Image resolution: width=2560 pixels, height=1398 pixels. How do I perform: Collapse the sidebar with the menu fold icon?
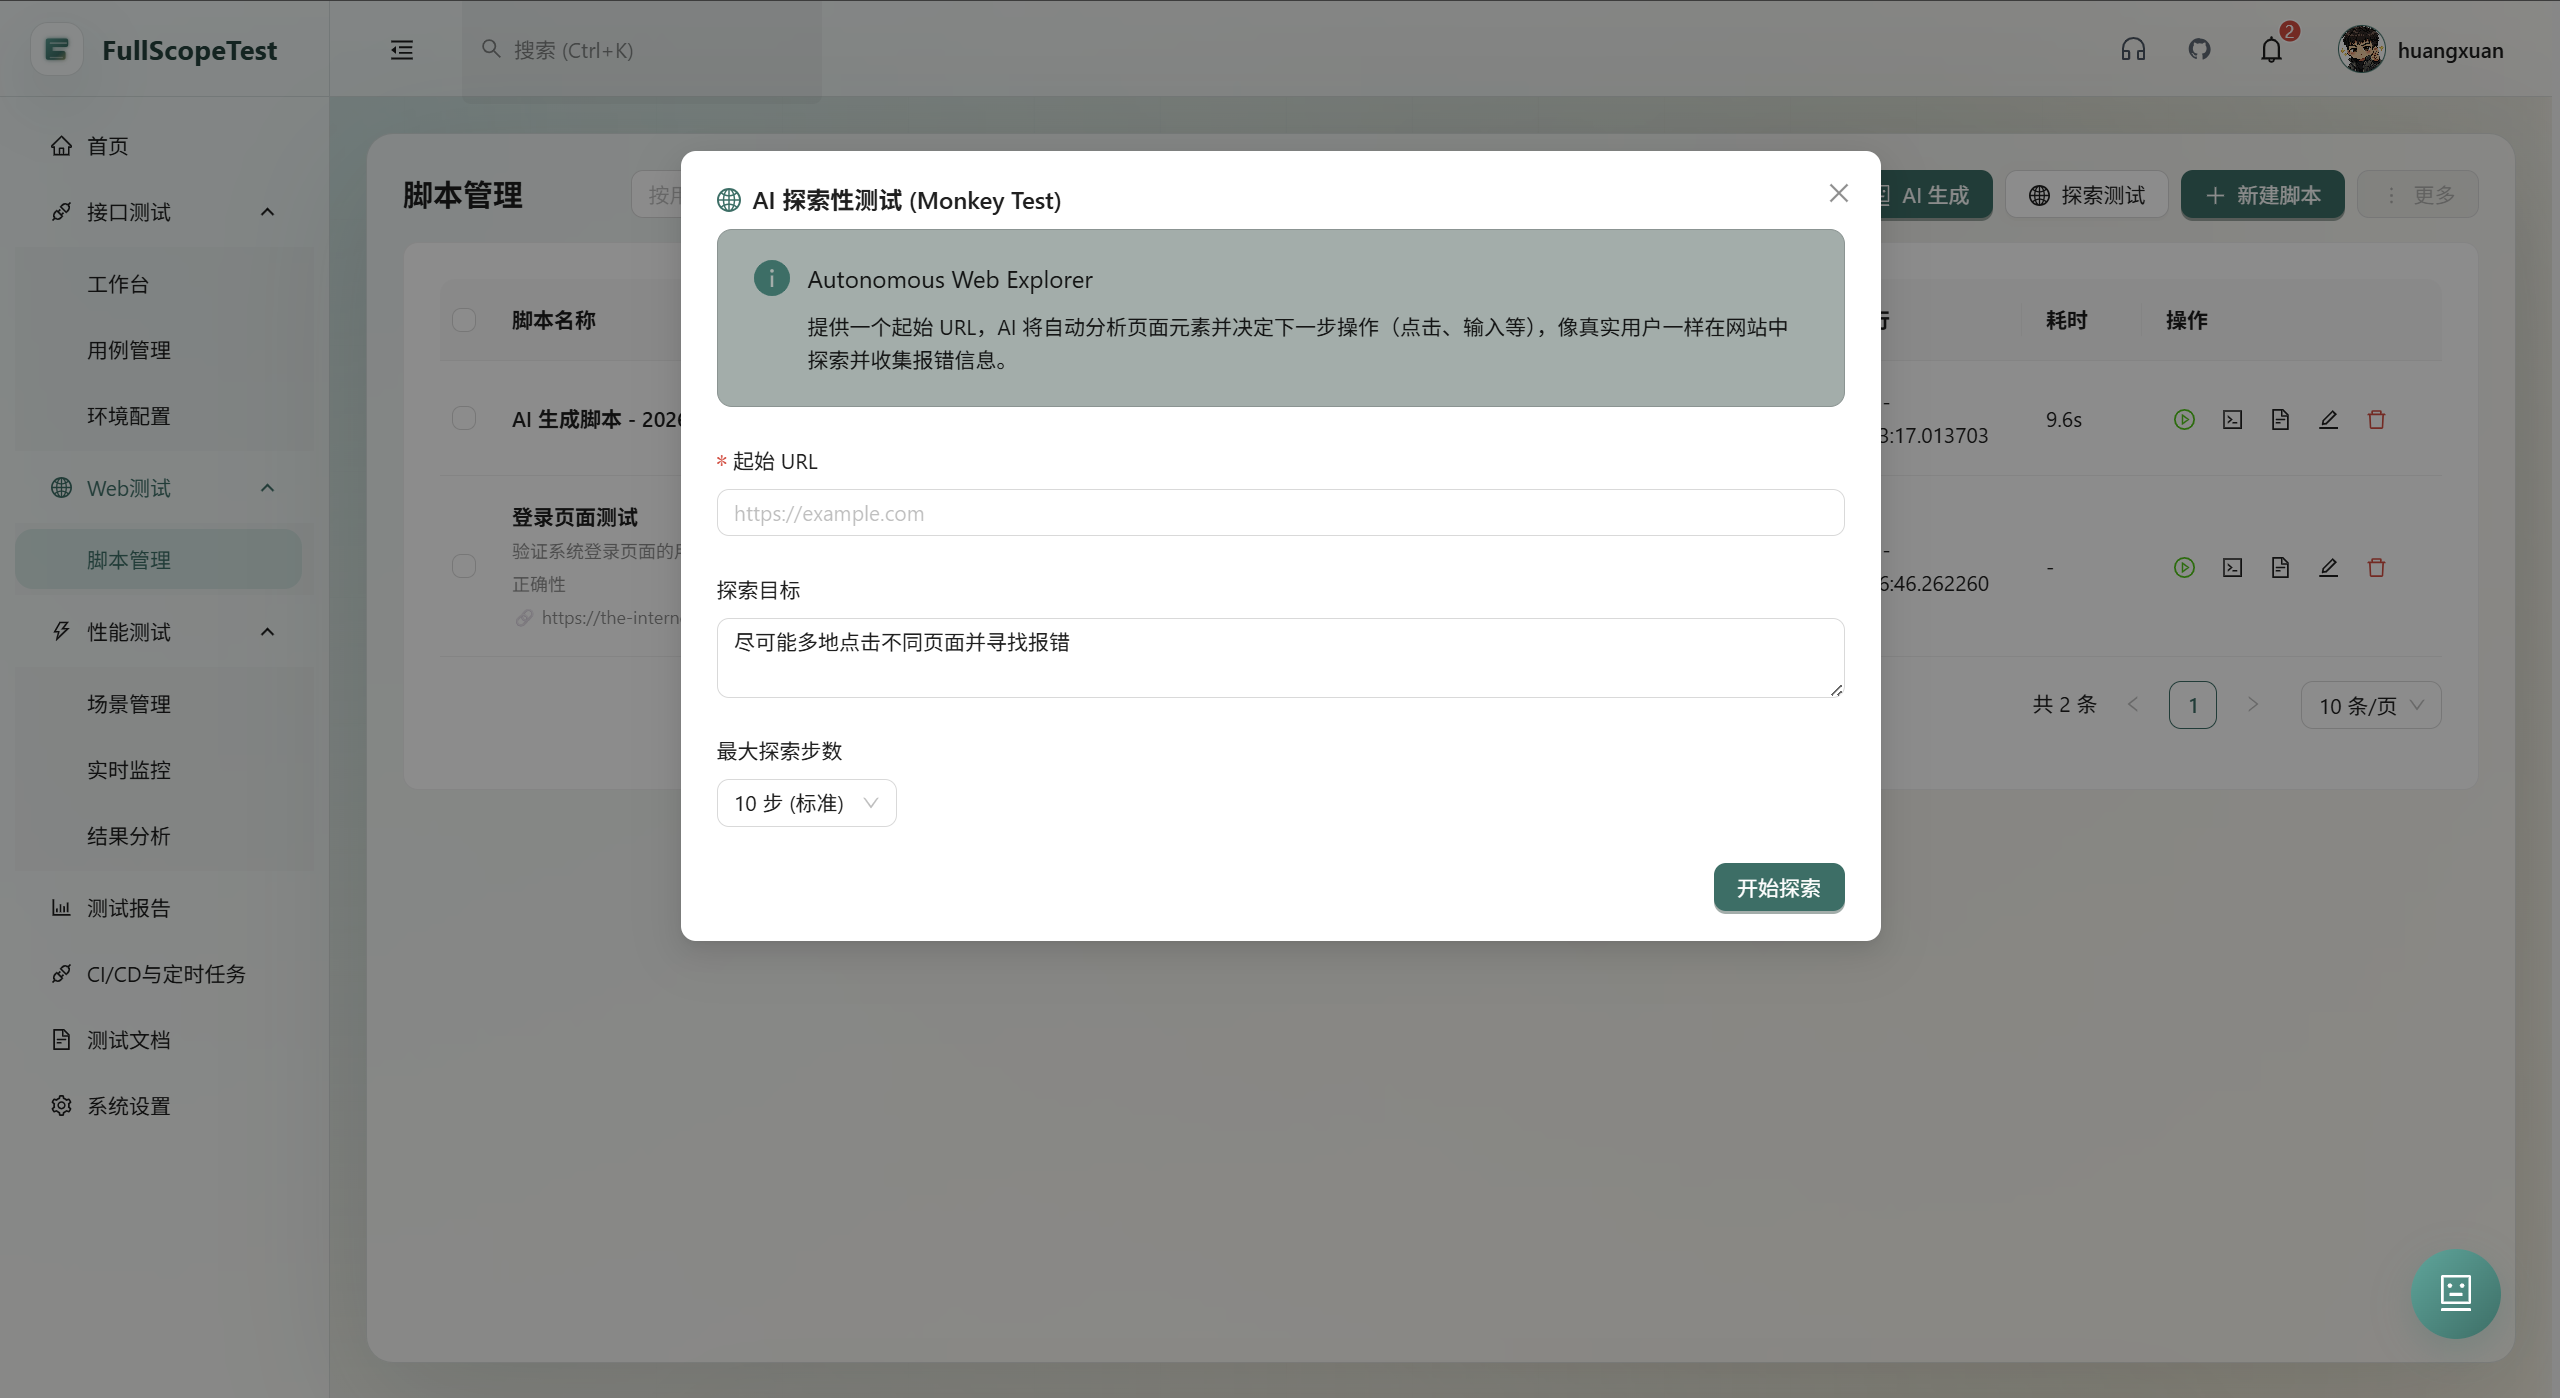[402, 50]
